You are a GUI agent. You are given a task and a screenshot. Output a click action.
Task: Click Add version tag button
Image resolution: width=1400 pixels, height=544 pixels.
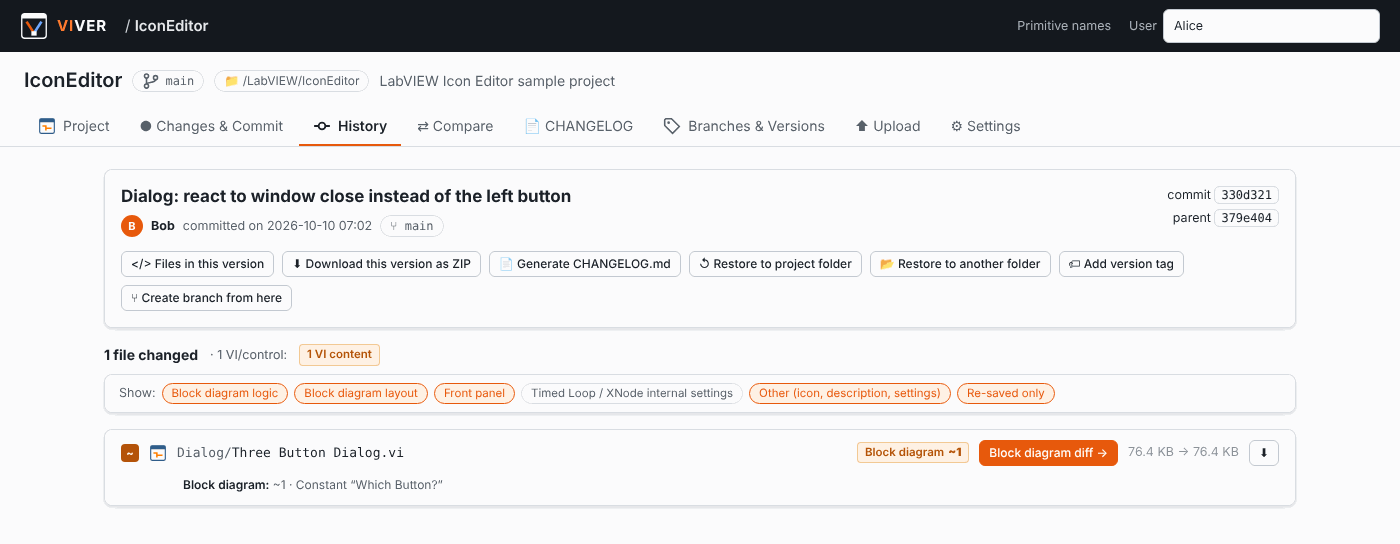pyautogui.click(x=1121, y=264)
